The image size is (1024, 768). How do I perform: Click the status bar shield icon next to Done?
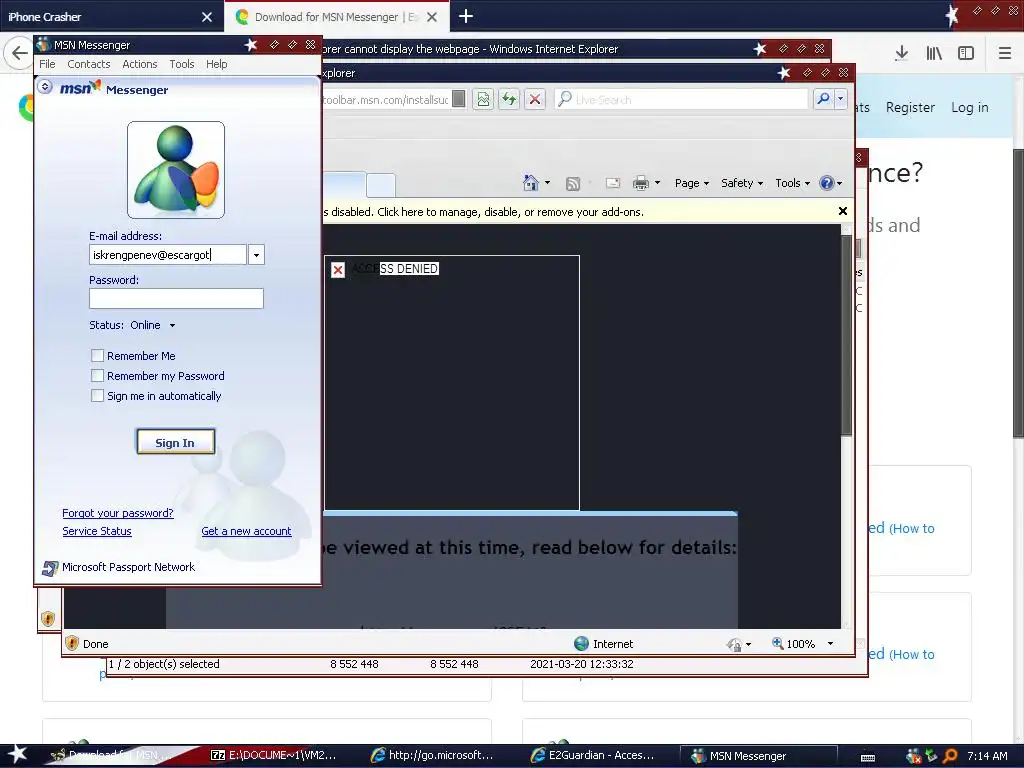(72, 643)
